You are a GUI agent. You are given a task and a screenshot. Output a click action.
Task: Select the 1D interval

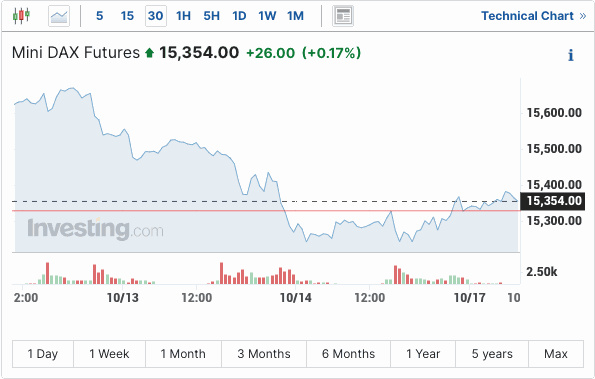coord(239,16)
